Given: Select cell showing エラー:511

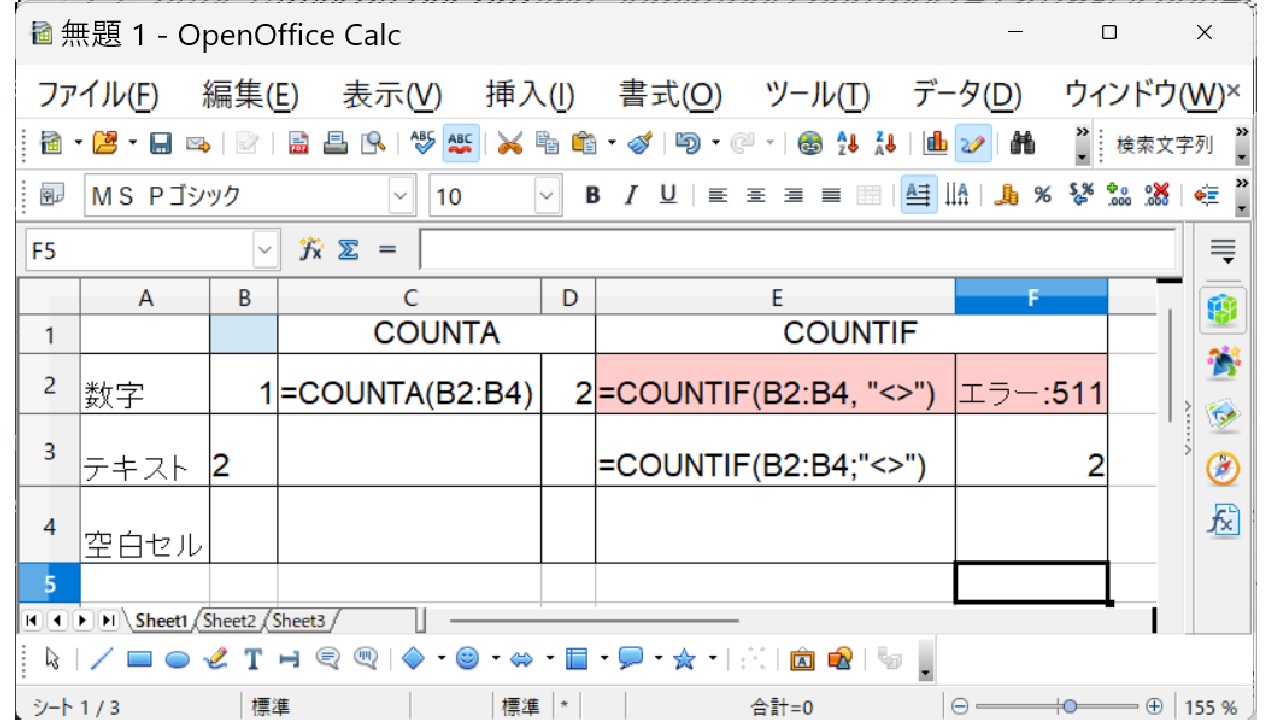Looking at the screenshot, I should (x=1031, y=383).
